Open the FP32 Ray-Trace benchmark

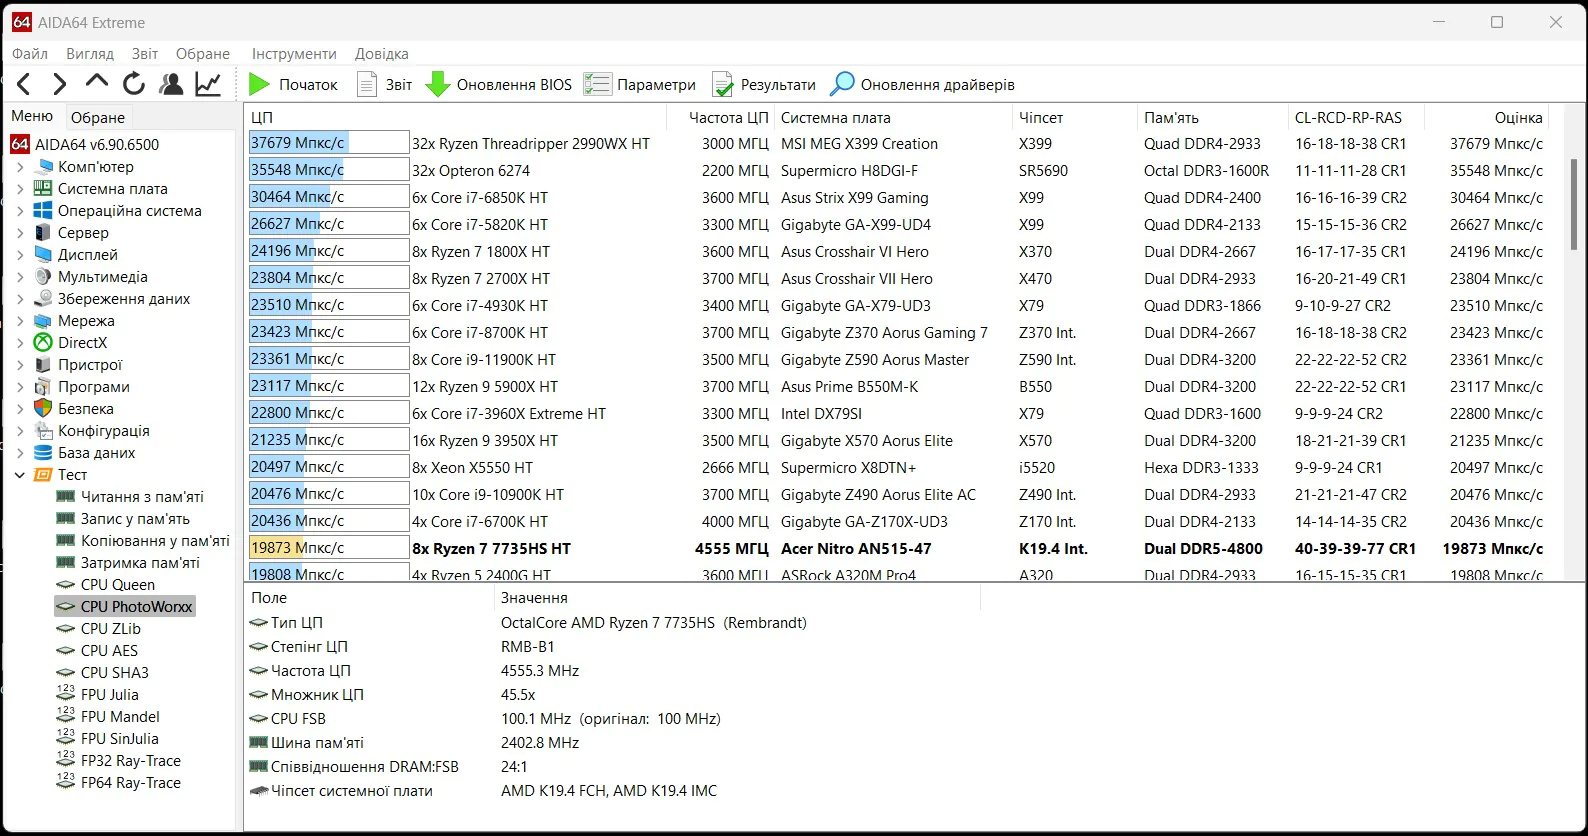(x=119, y=761)
